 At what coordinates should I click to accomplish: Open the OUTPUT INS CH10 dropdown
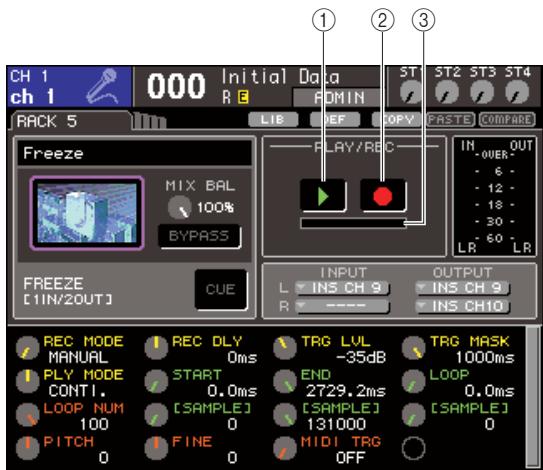[x=462, y=306]
